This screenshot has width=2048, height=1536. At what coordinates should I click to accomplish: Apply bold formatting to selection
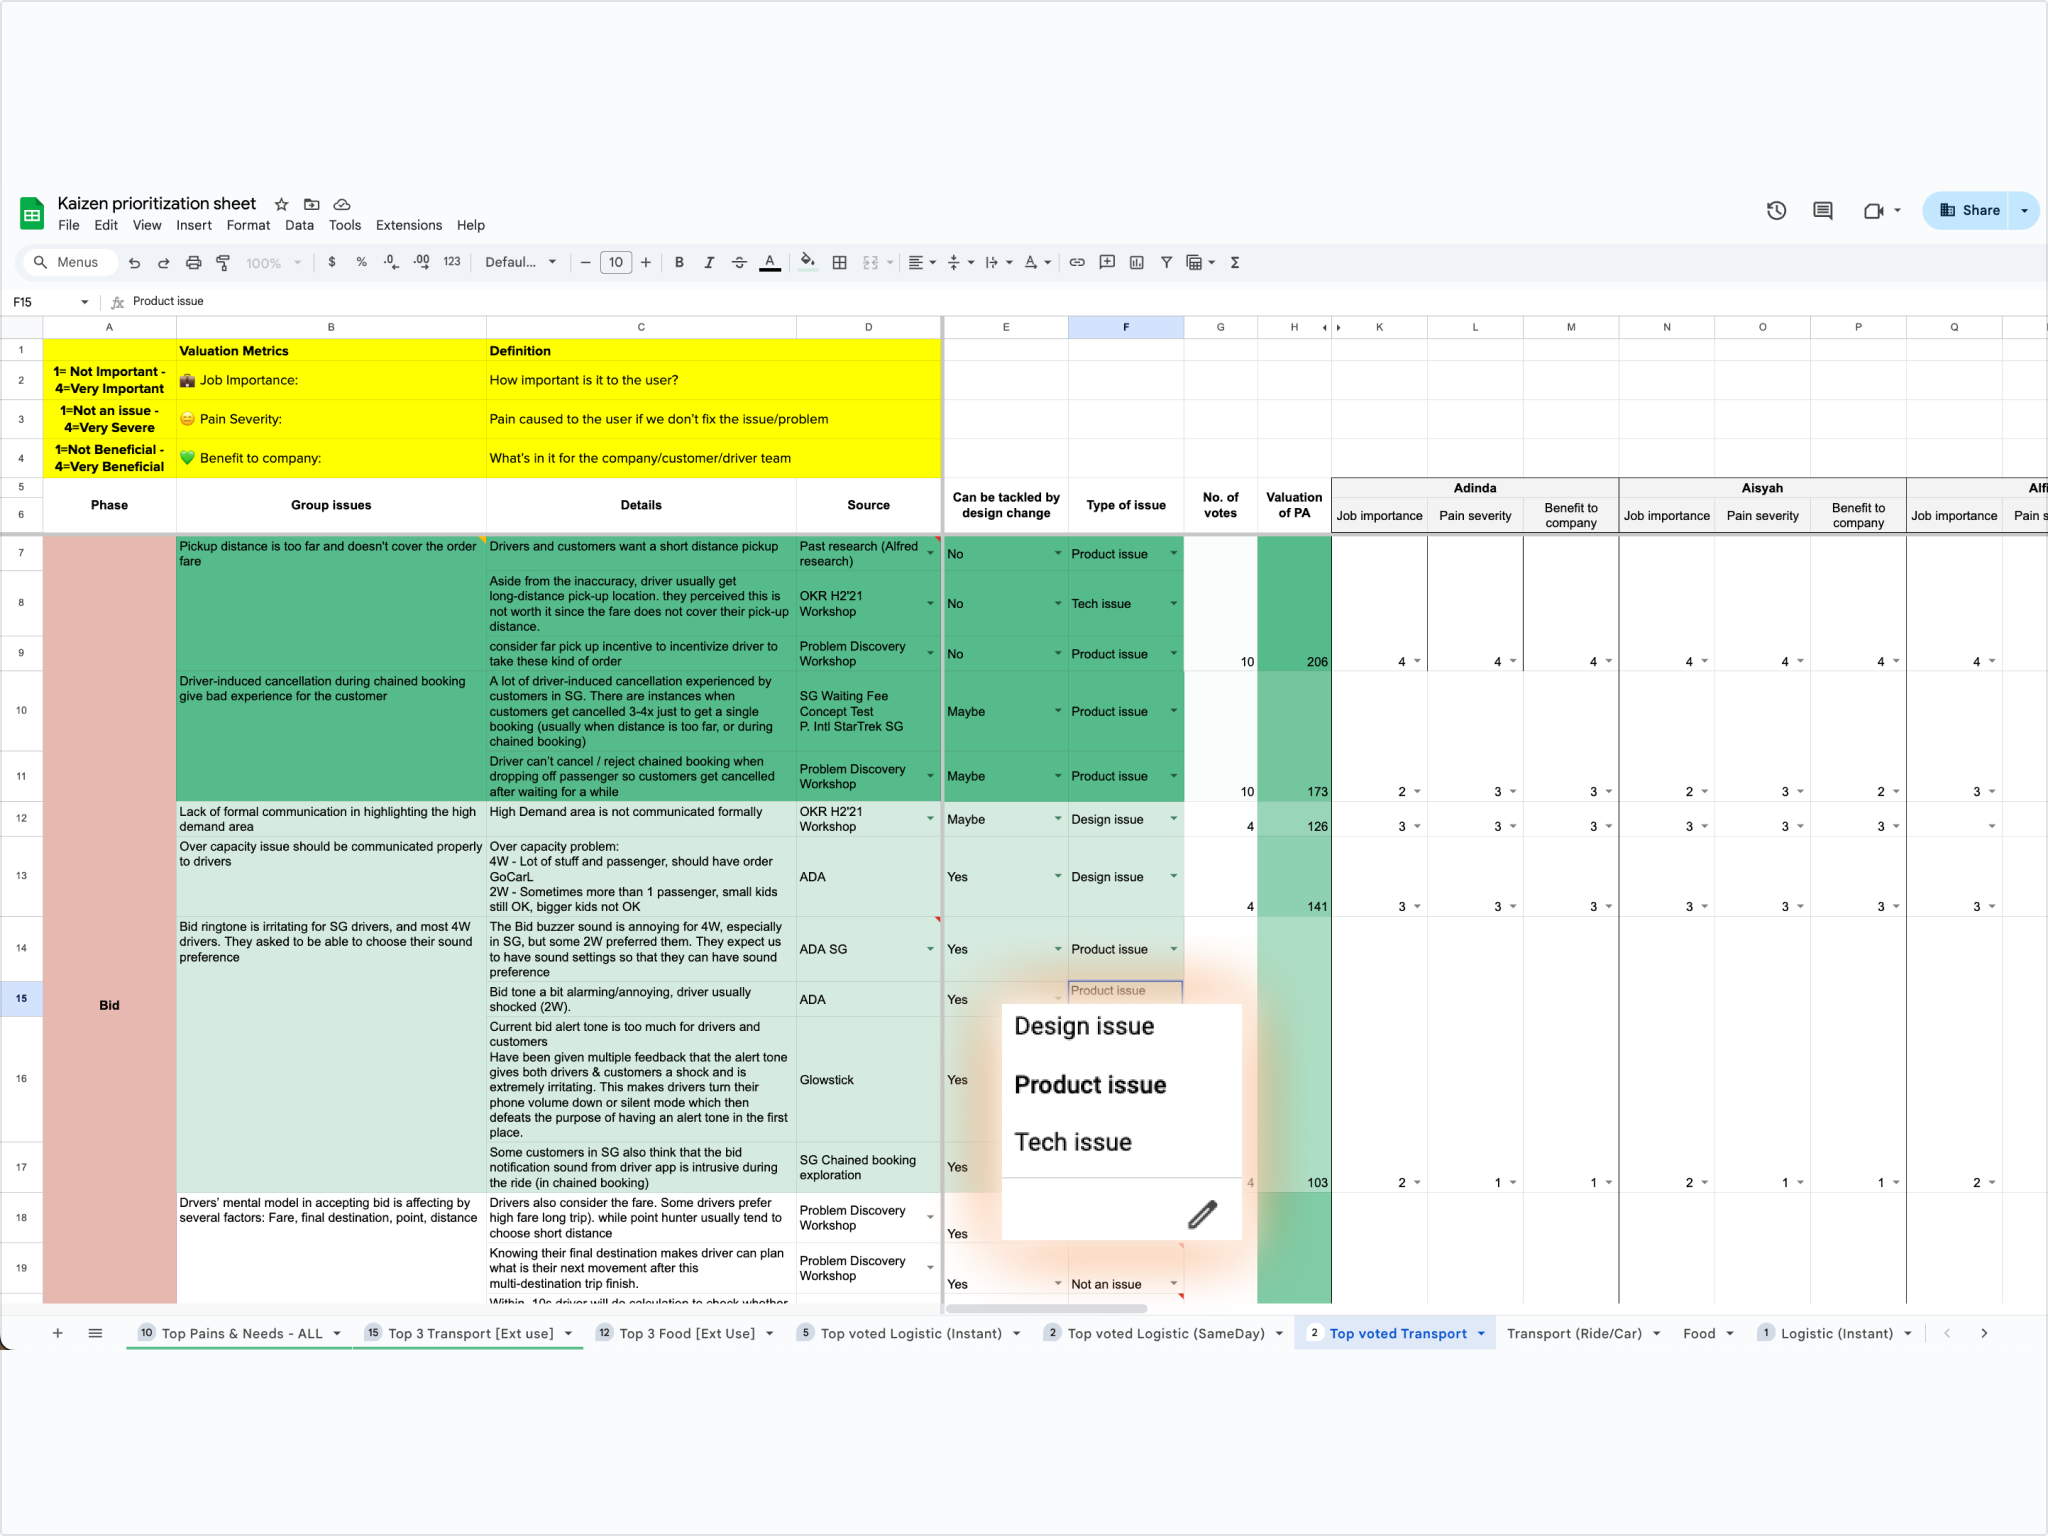coord(679,262)
